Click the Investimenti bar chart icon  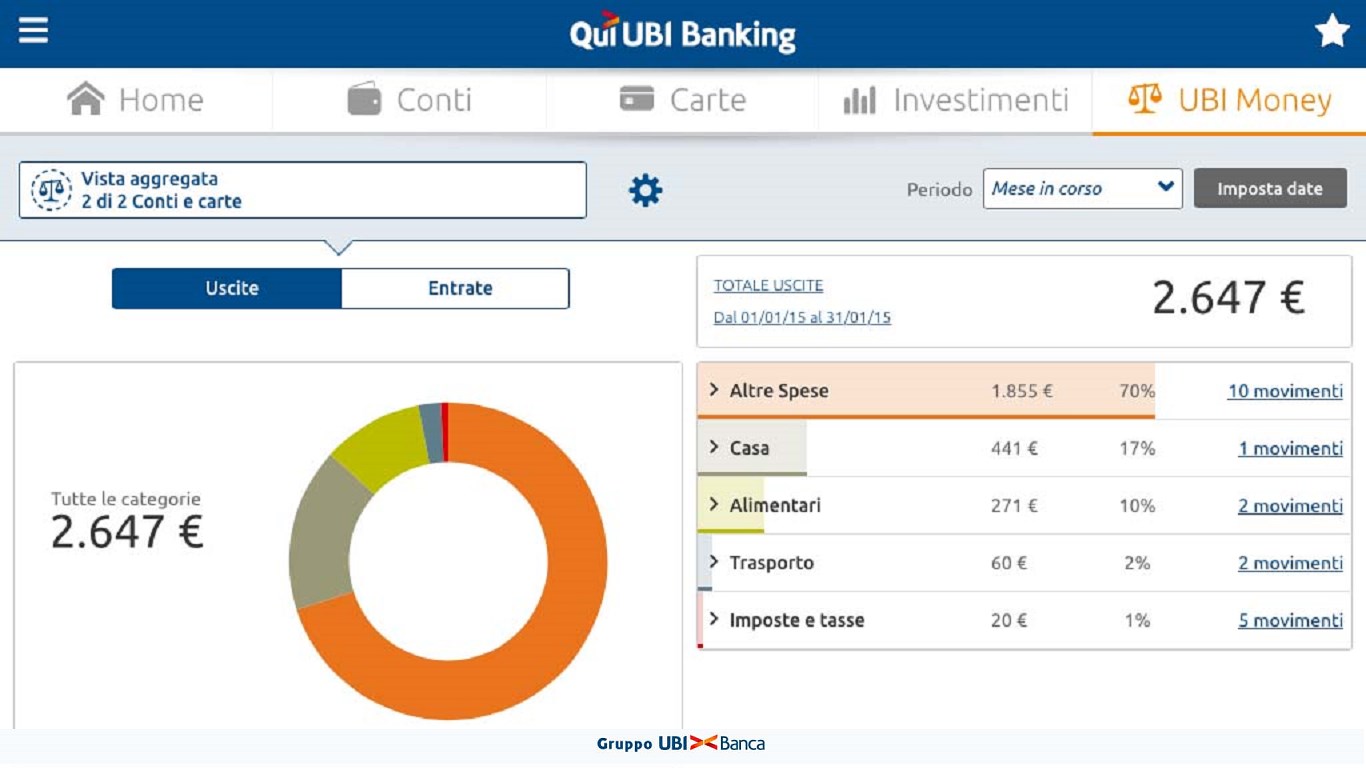click(x=859, y=100)
